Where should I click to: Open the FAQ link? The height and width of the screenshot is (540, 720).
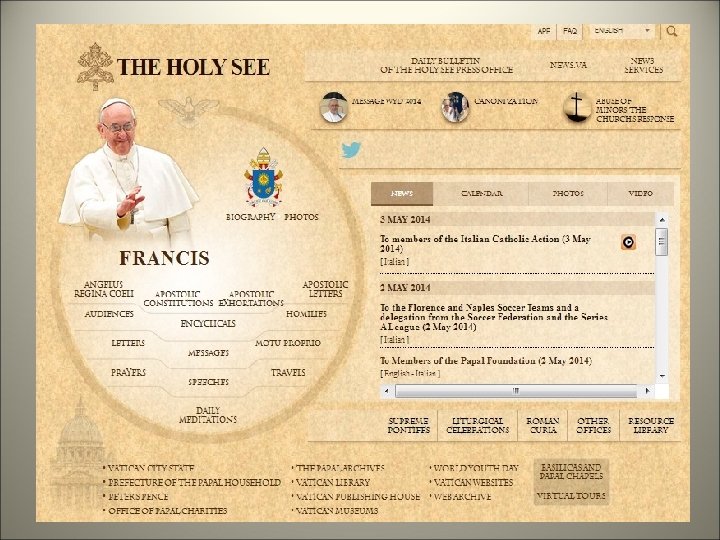(x=570, y=31)
